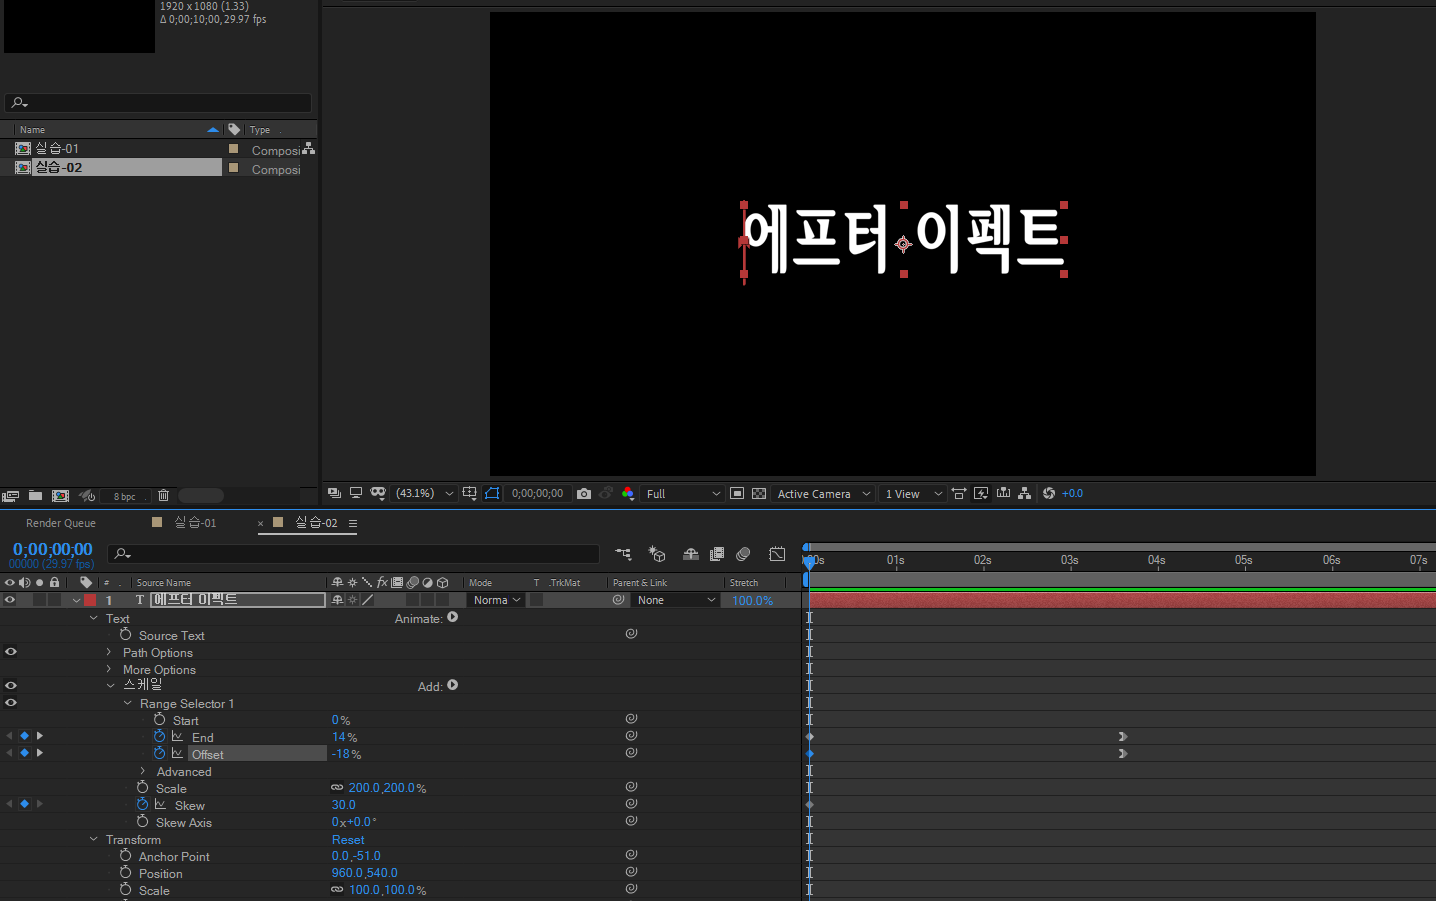
Task: Click the Region of Interest icon
Action: [x=737, y=494]
